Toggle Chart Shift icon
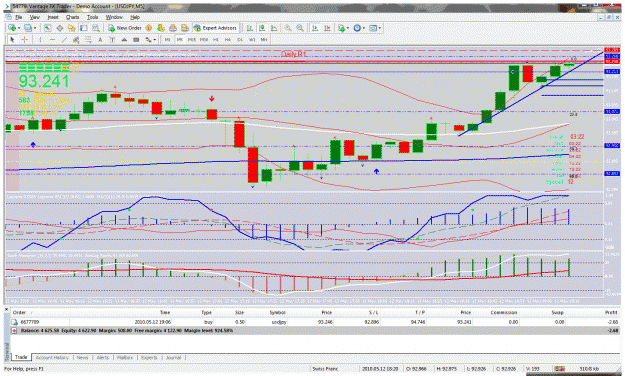Viewport: 625px width, 376px height. click(x=327, y=28)
